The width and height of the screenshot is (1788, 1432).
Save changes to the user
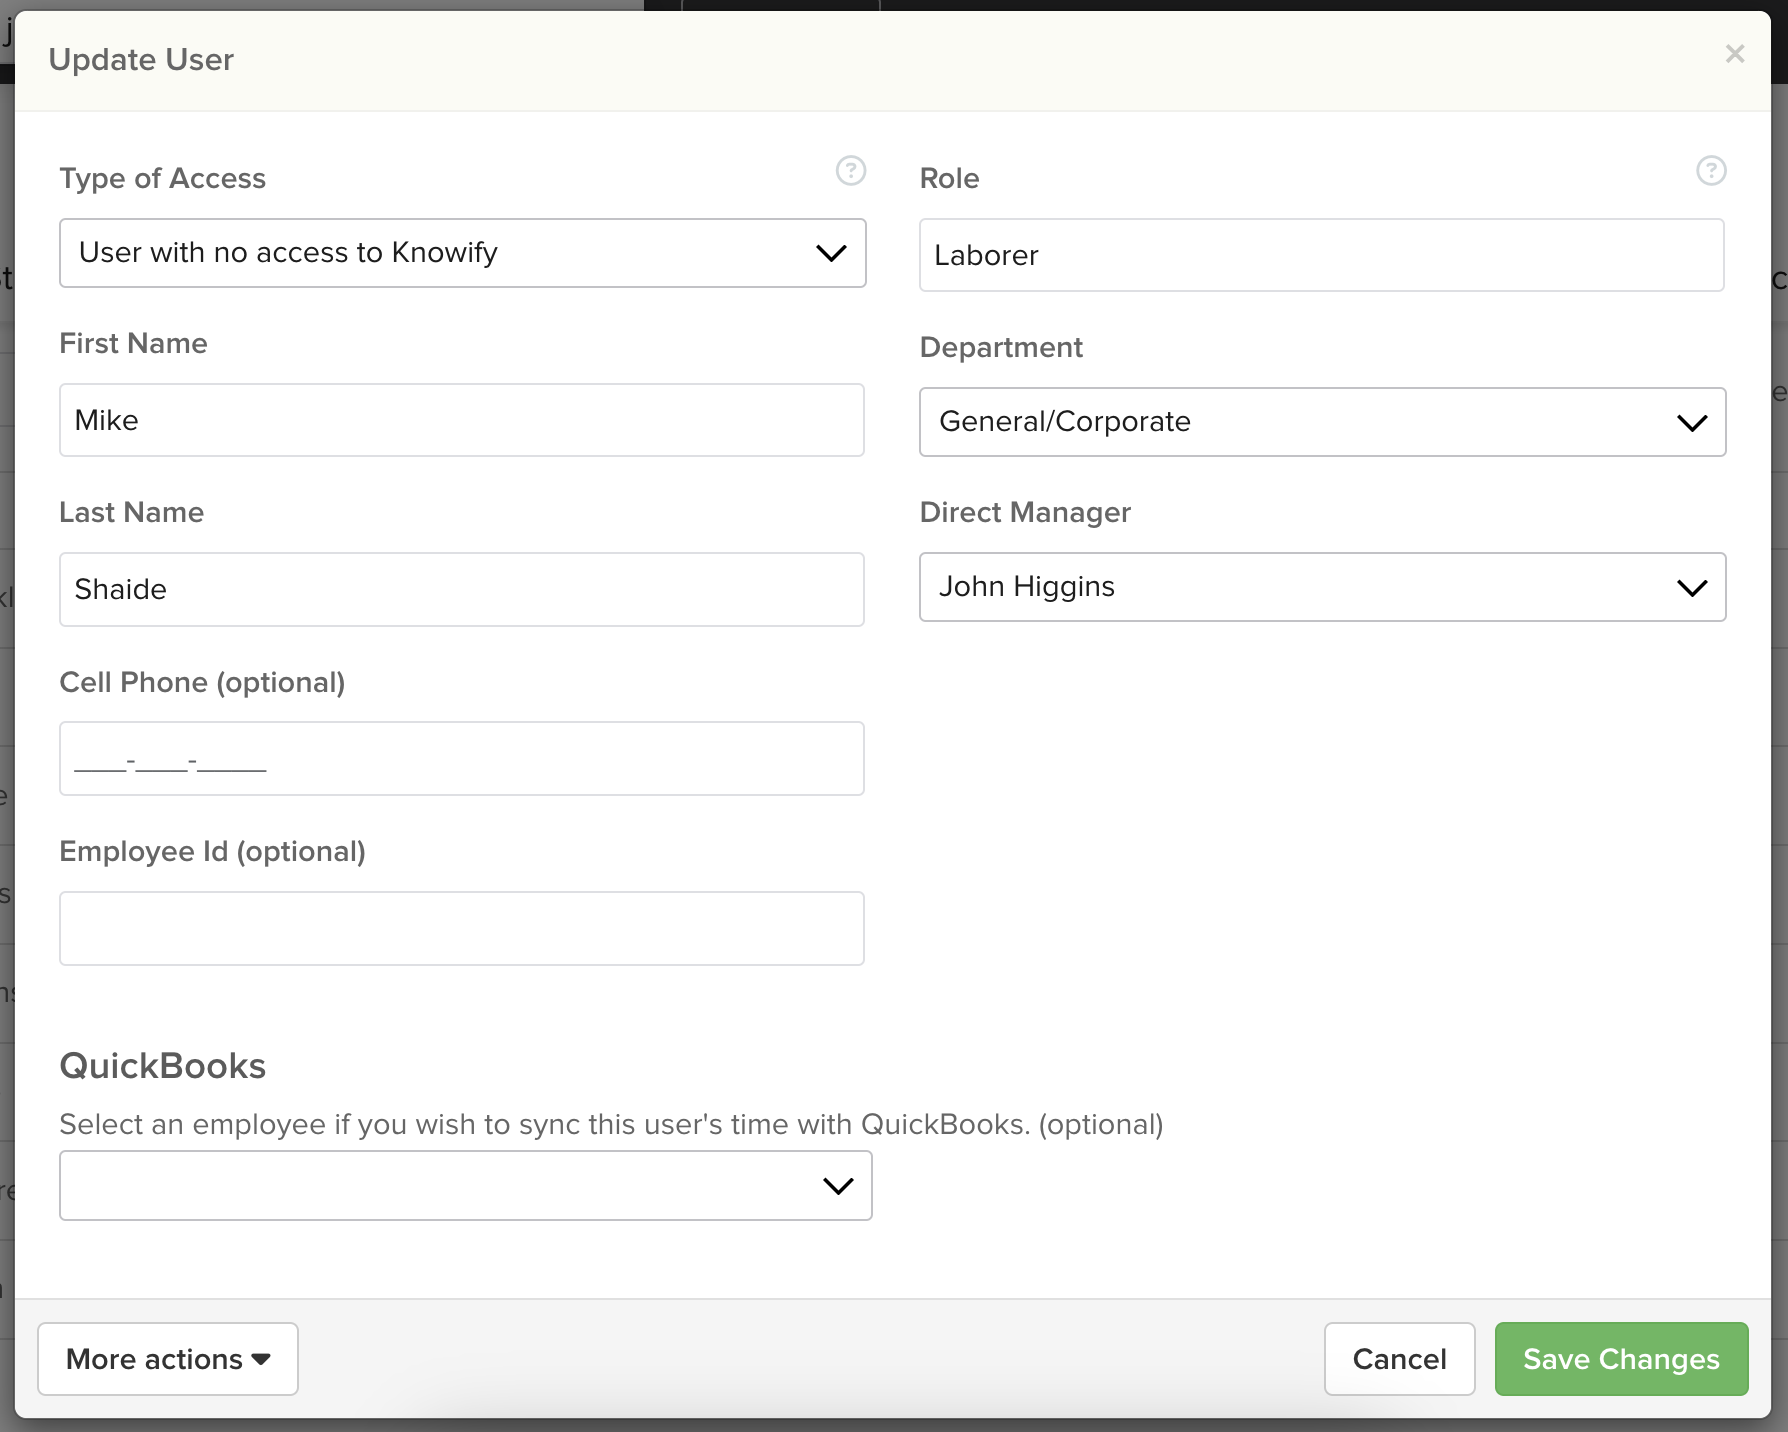[x=1621, y=1359]
